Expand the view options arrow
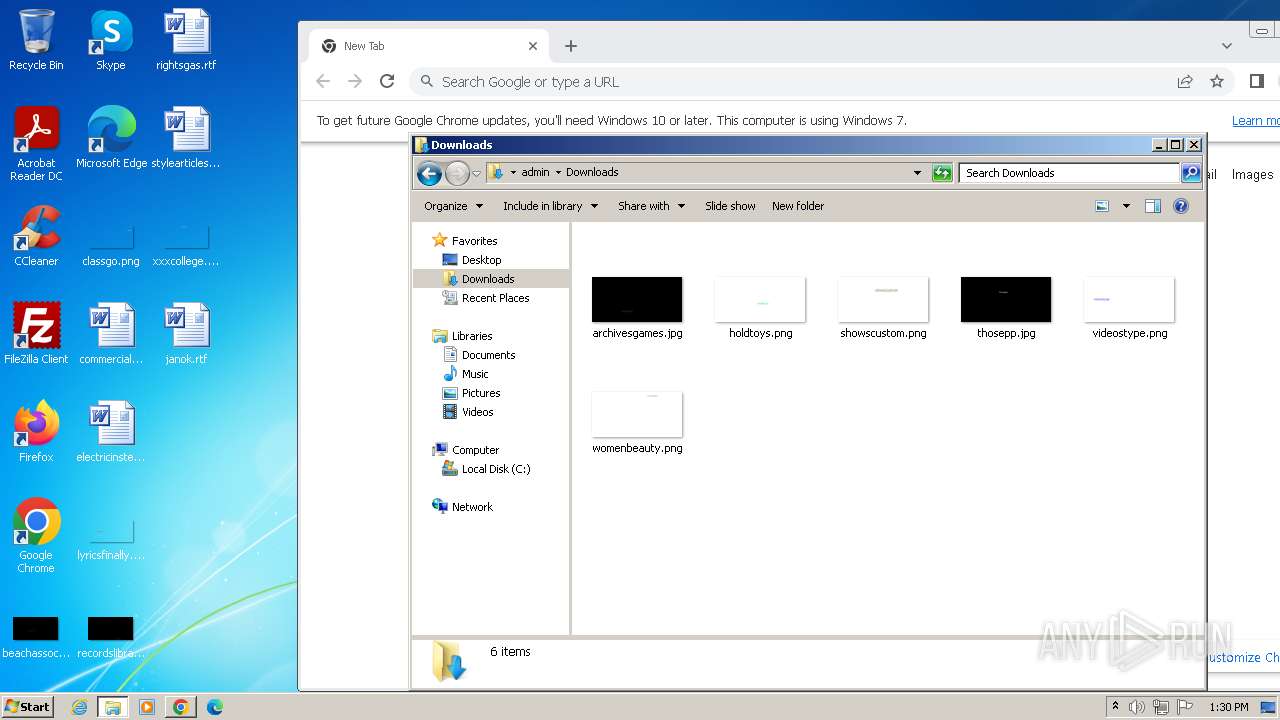This screenshot has height=720, width=1280. [1126, 206]
